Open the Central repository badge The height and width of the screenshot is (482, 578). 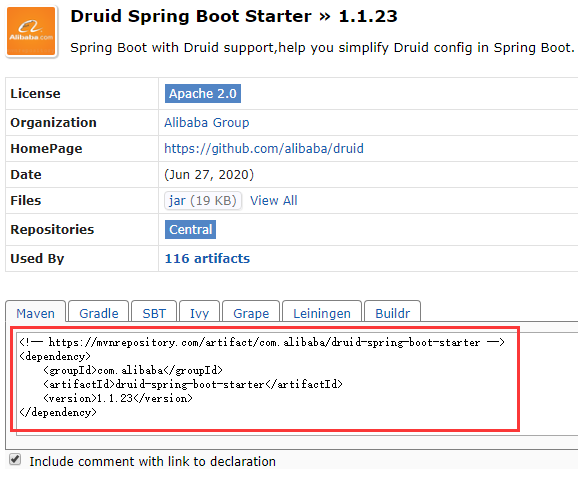coord(190,230)
